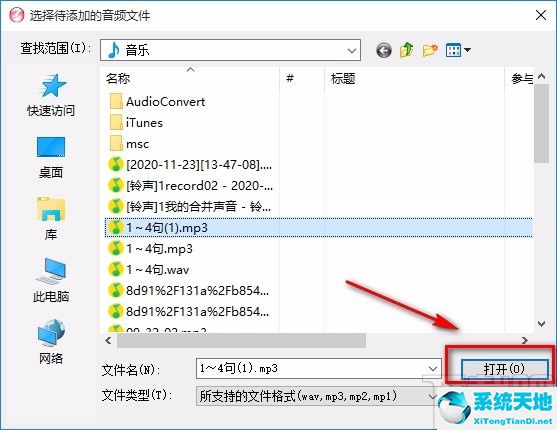
Task: Create a new folder icon
Action: pos(430,50)
